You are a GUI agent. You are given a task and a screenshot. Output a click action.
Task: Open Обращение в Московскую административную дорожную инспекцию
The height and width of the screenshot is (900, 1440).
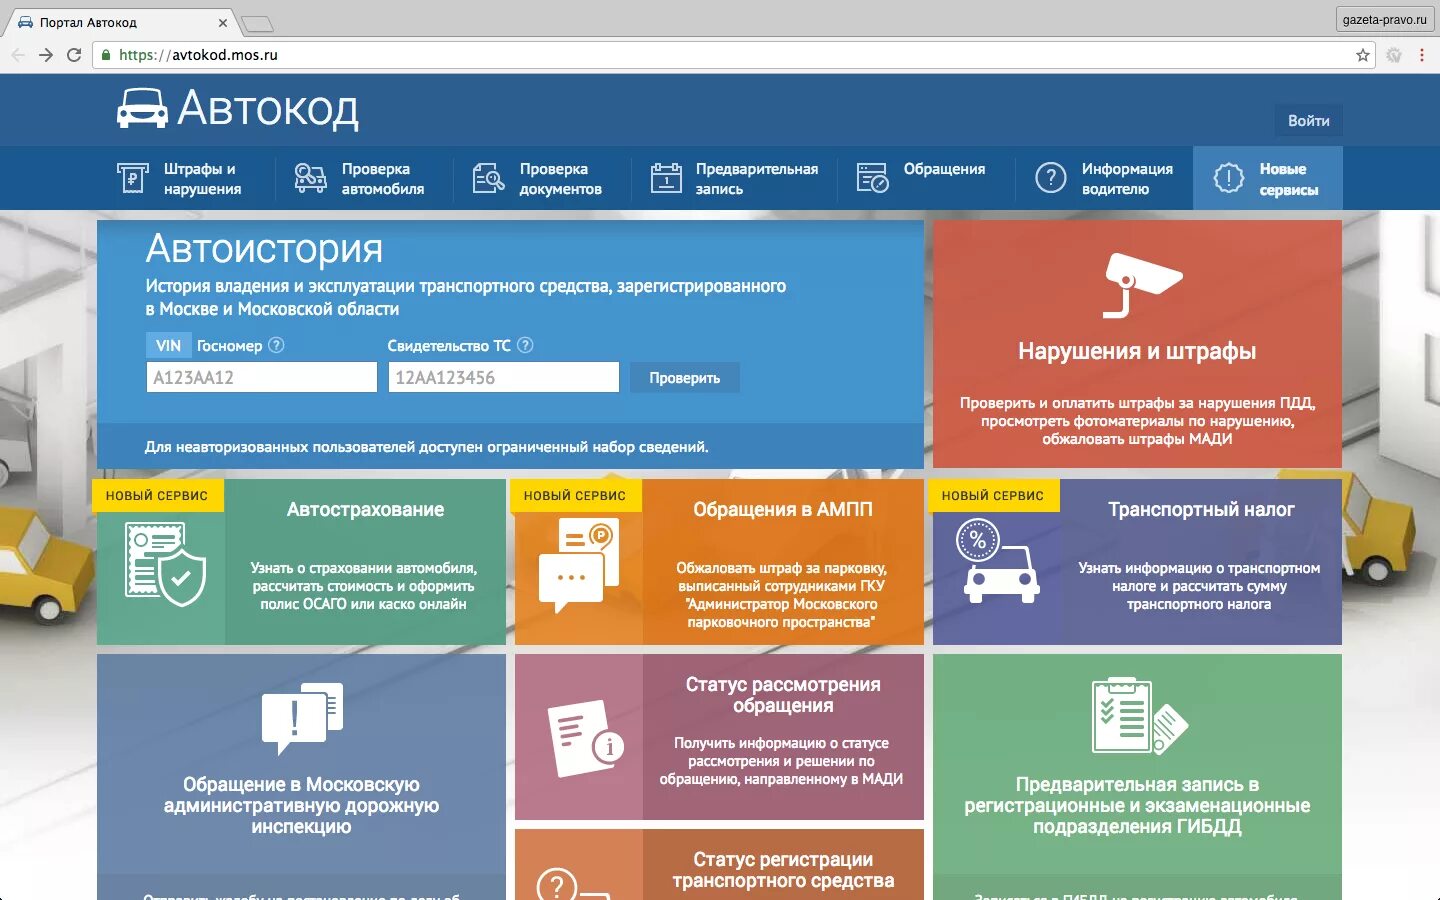pyautogui.click(x=301, y=805)
